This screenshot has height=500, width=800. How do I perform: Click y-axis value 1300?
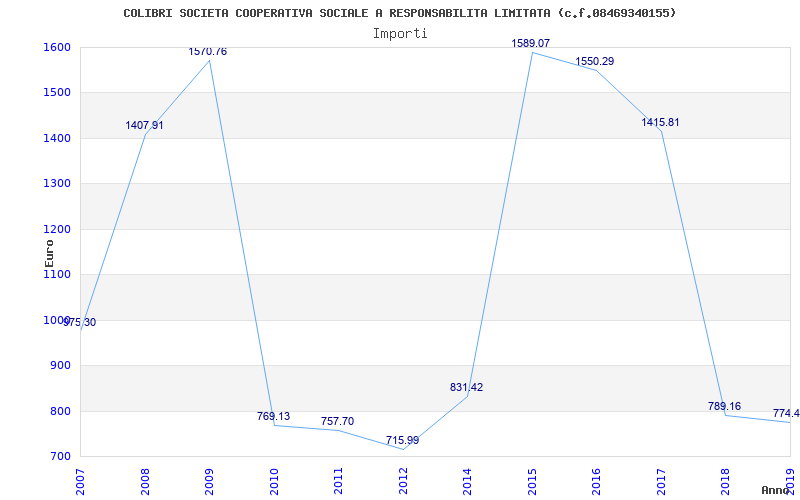pos(57,184)
